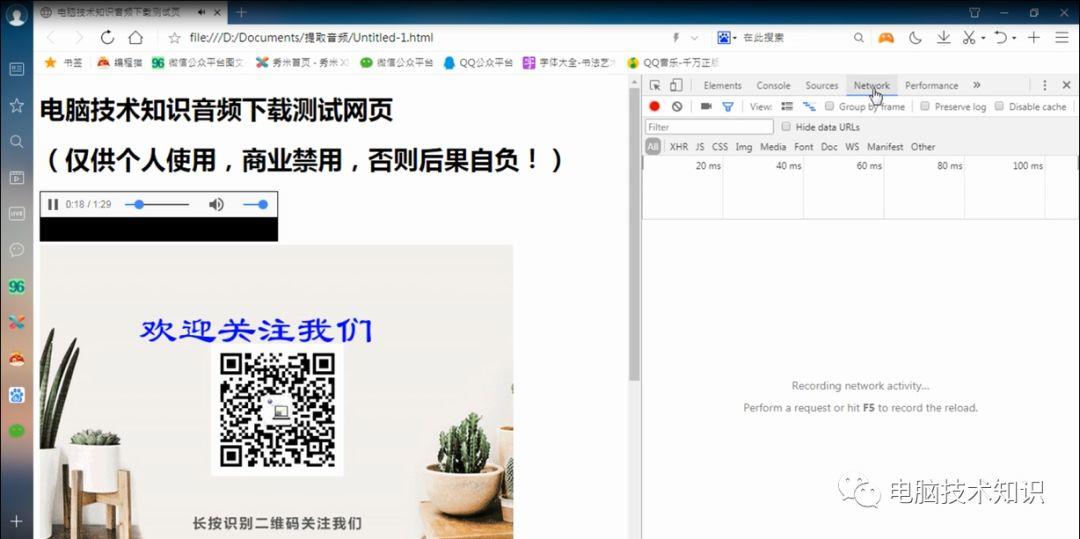Click the address bar URL
Screen dimensions: 1080x539
click(312, 38)
